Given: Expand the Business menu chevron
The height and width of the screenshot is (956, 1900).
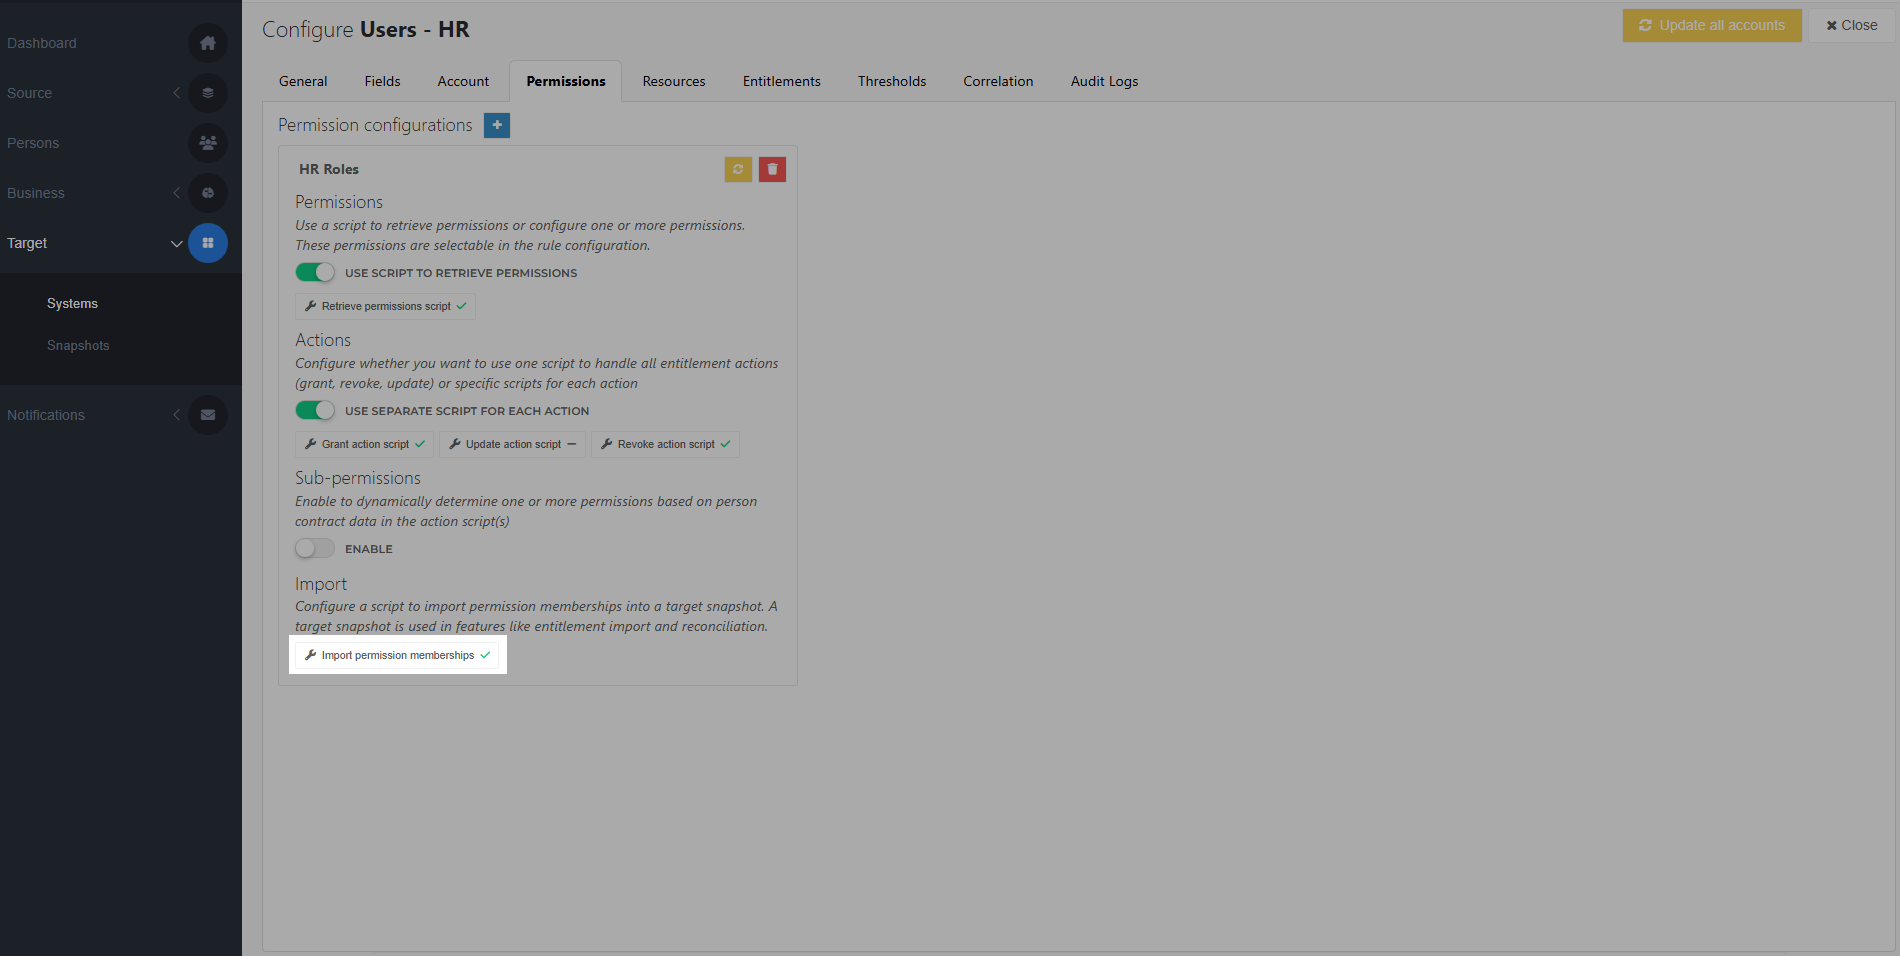Looking at the screenshot, I should tap(176, 193).
